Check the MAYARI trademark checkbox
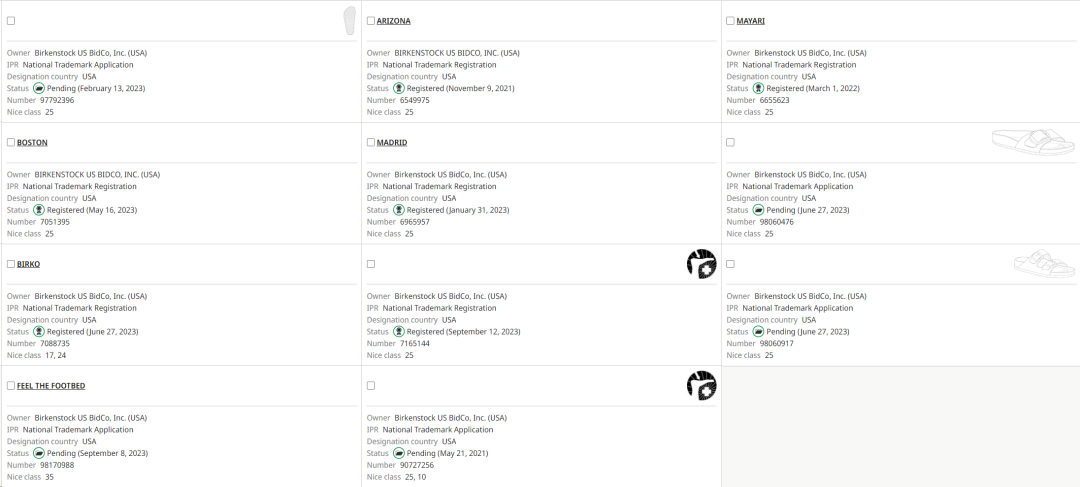Image resolution: width=1080 pixels, height=487 pixels. click(x=731, y=21)
